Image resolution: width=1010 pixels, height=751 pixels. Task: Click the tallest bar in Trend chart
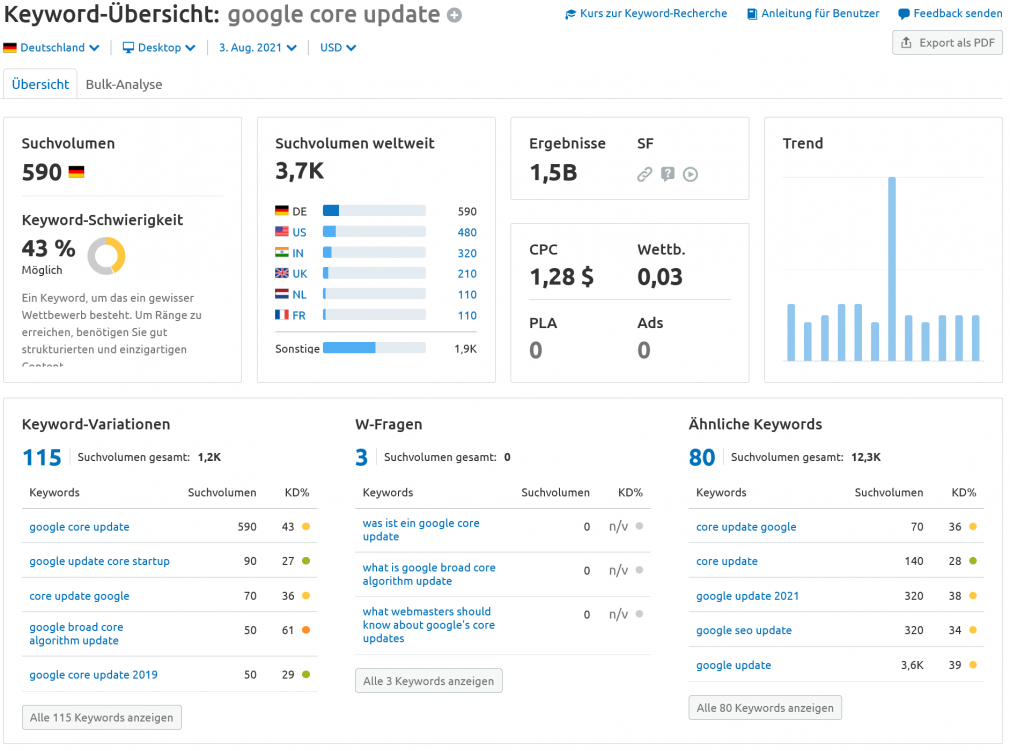(x=891, y=269)
